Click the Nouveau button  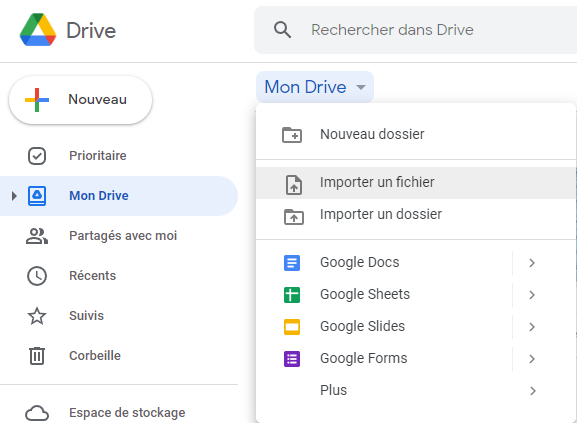(80, 100)
